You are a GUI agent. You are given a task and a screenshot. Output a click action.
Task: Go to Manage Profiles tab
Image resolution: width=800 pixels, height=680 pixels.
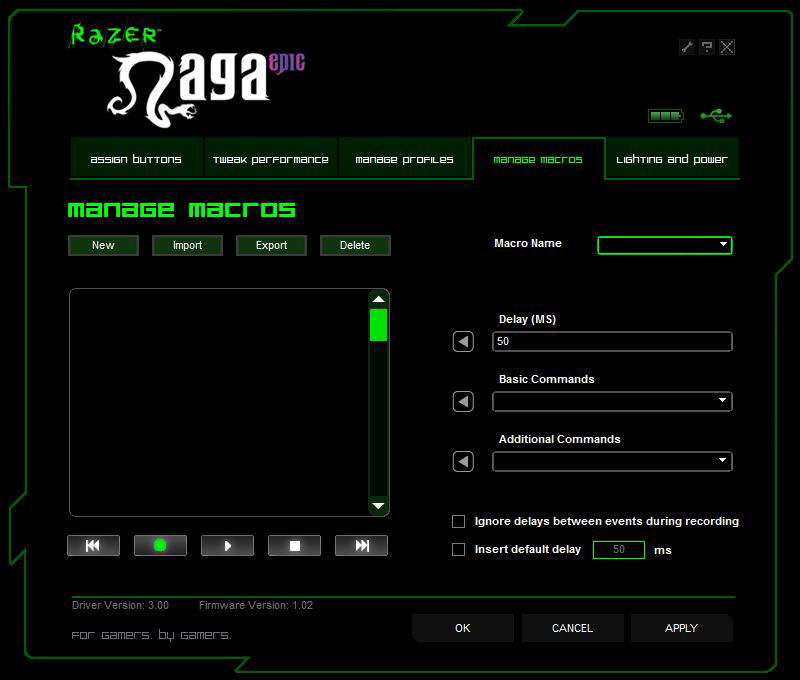click(x=405, y=159)
